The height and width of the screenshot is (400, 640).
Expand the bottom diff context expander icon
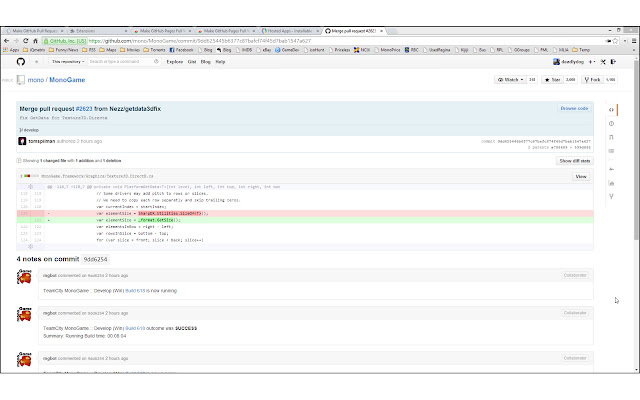(x=31, y=247)
